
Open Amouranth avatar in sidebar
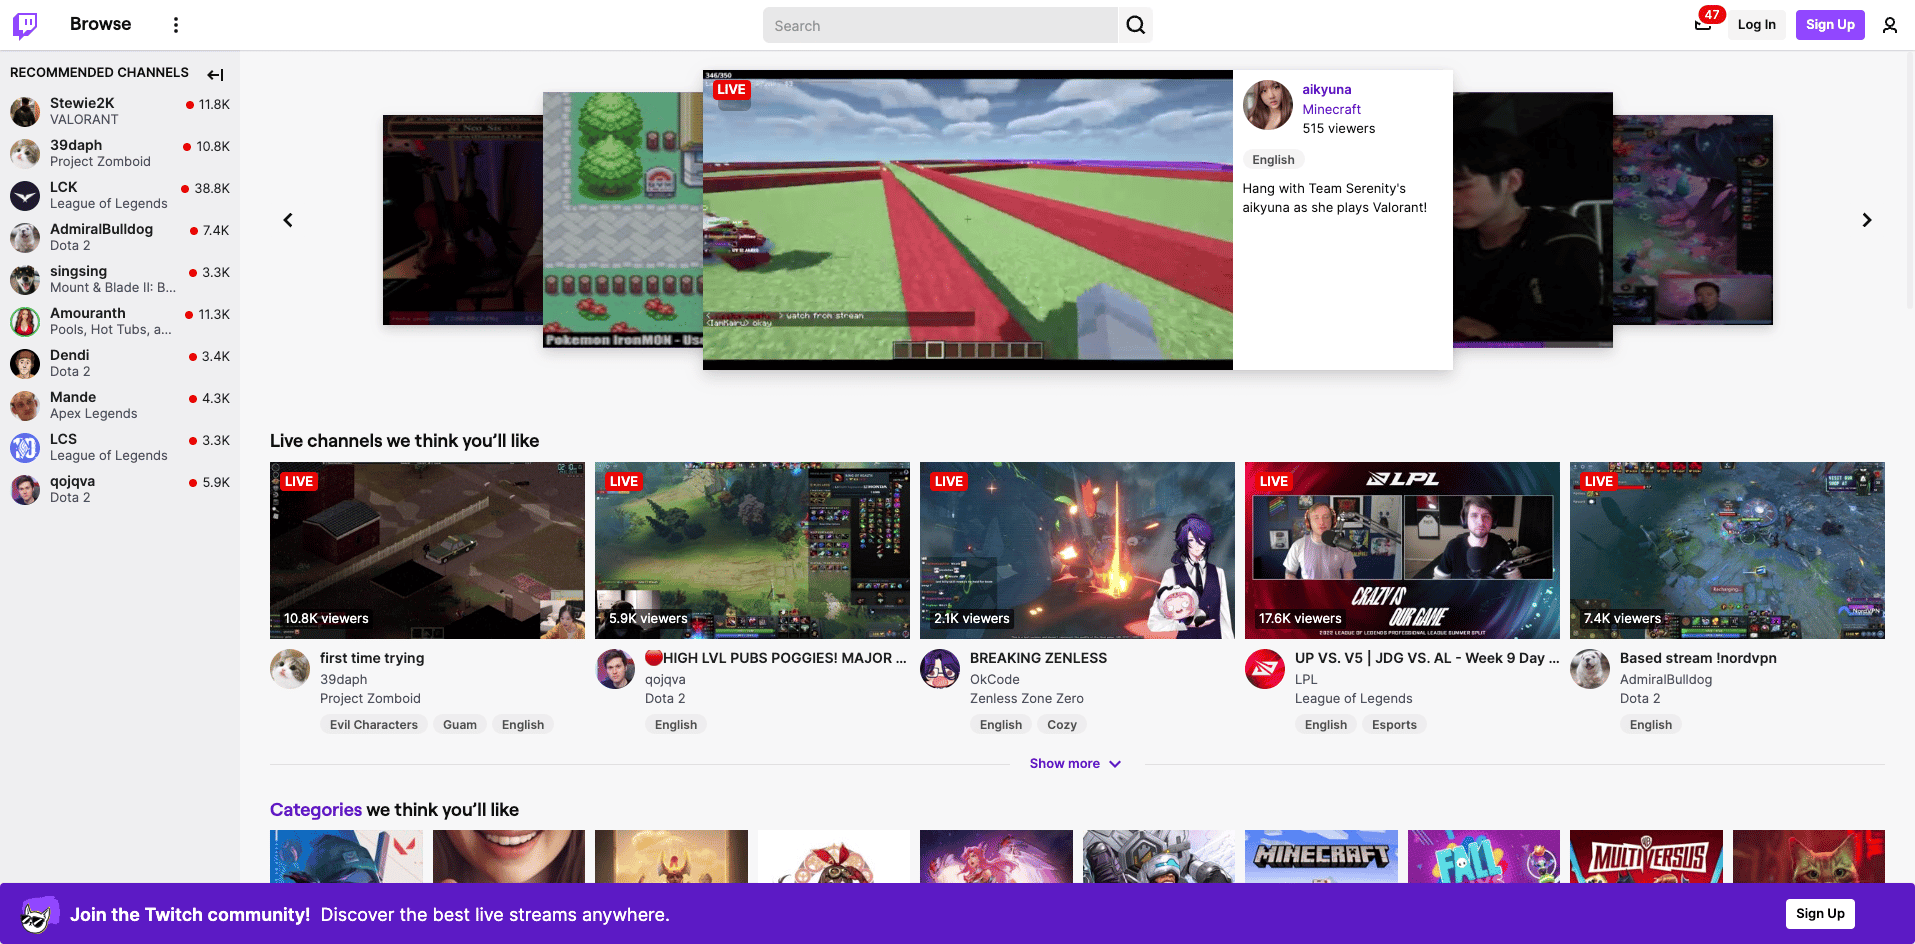pos(25,321)
